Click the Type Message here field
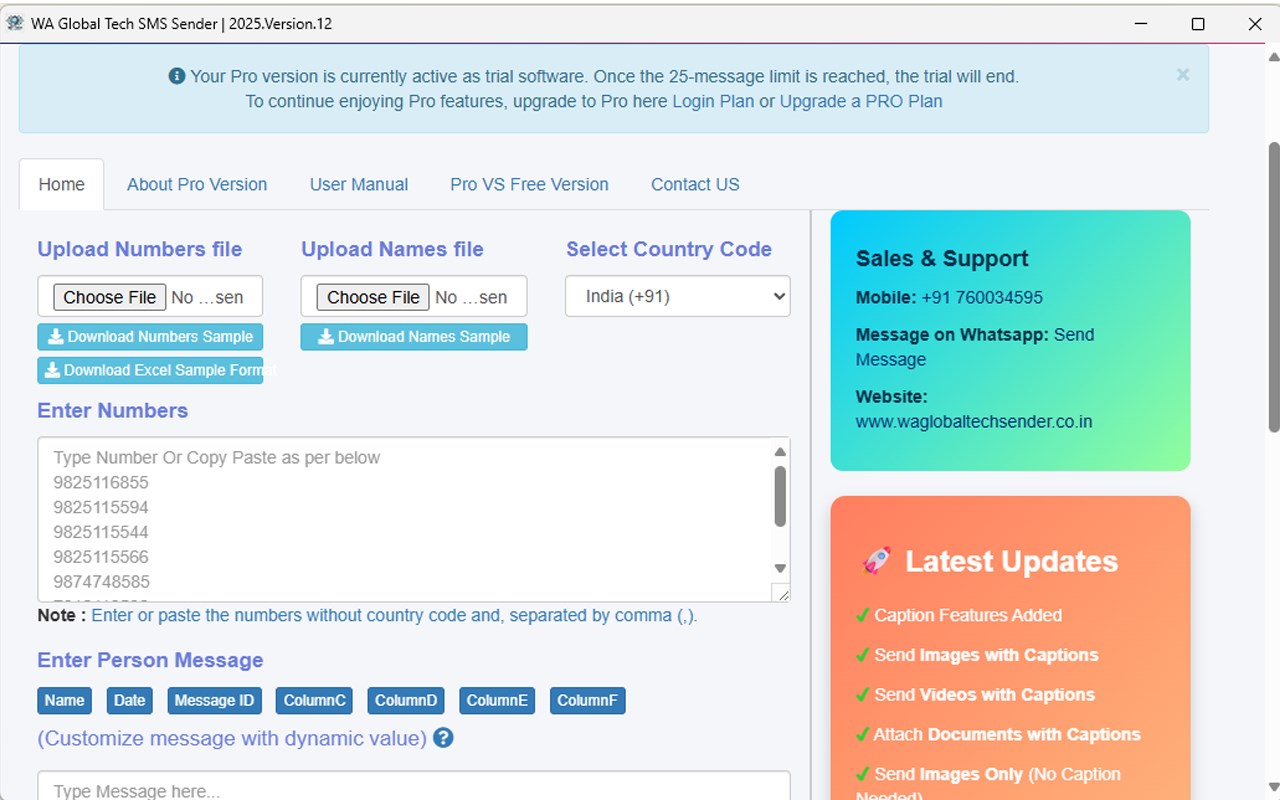The width and height of the screenshot is (1280, 800). (x=414, y=786)
